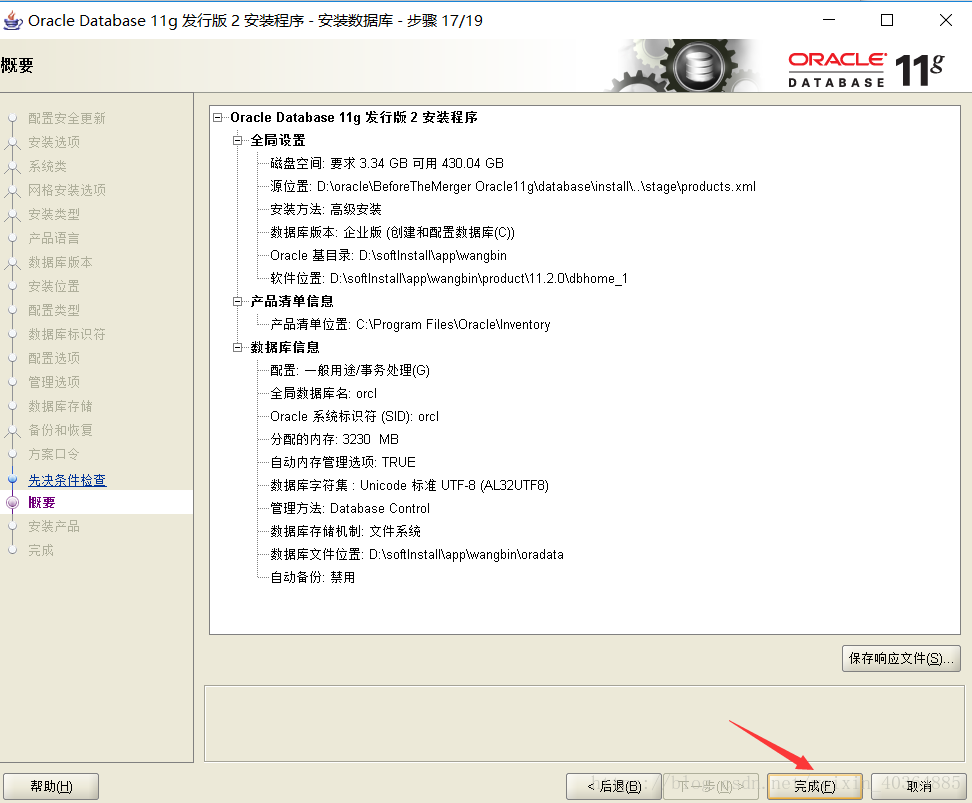This screenshot has width=972, height=803.
Task: Select the 网格安装选项 step in sidebar
Action: [x=67, y=190]
